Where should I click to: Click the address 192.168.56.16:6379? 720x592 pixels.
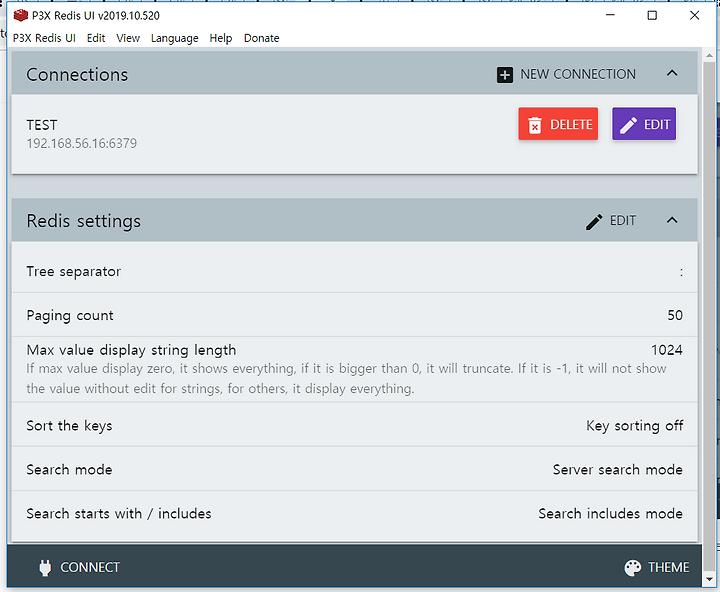[82, 143]
